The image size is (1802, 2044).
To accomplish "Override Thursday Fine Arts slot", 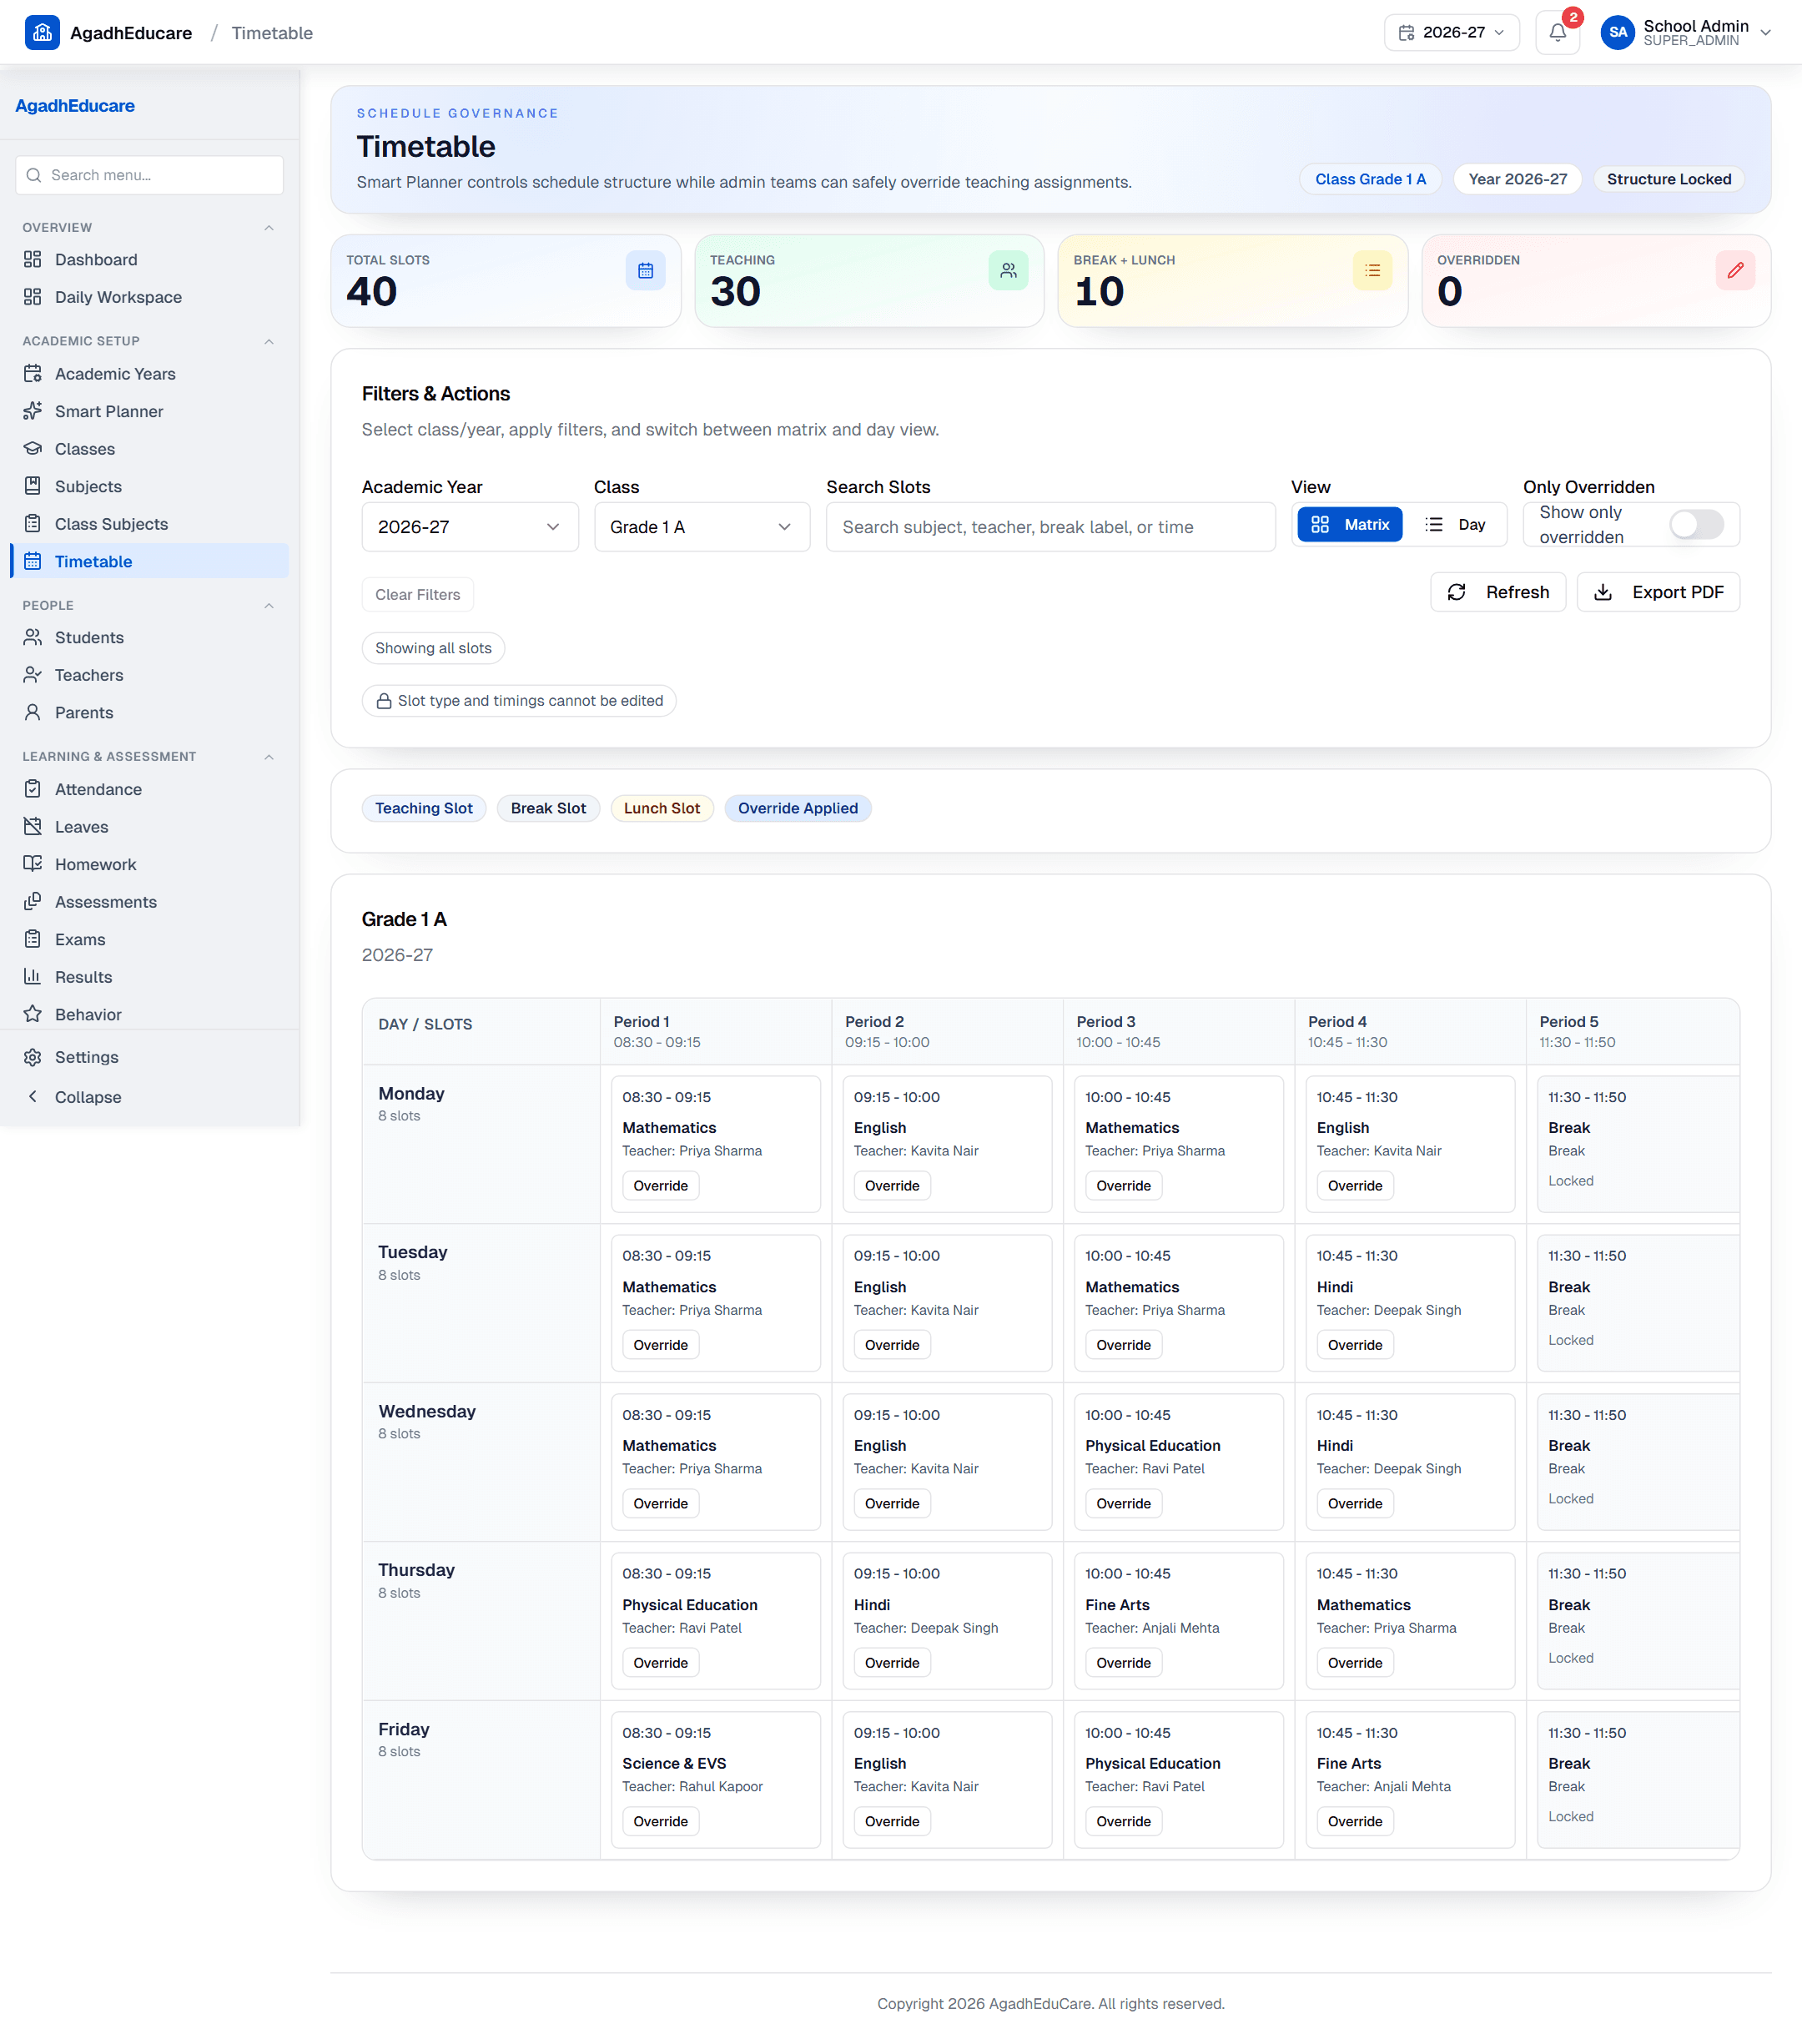I will click(1123, 1662).
